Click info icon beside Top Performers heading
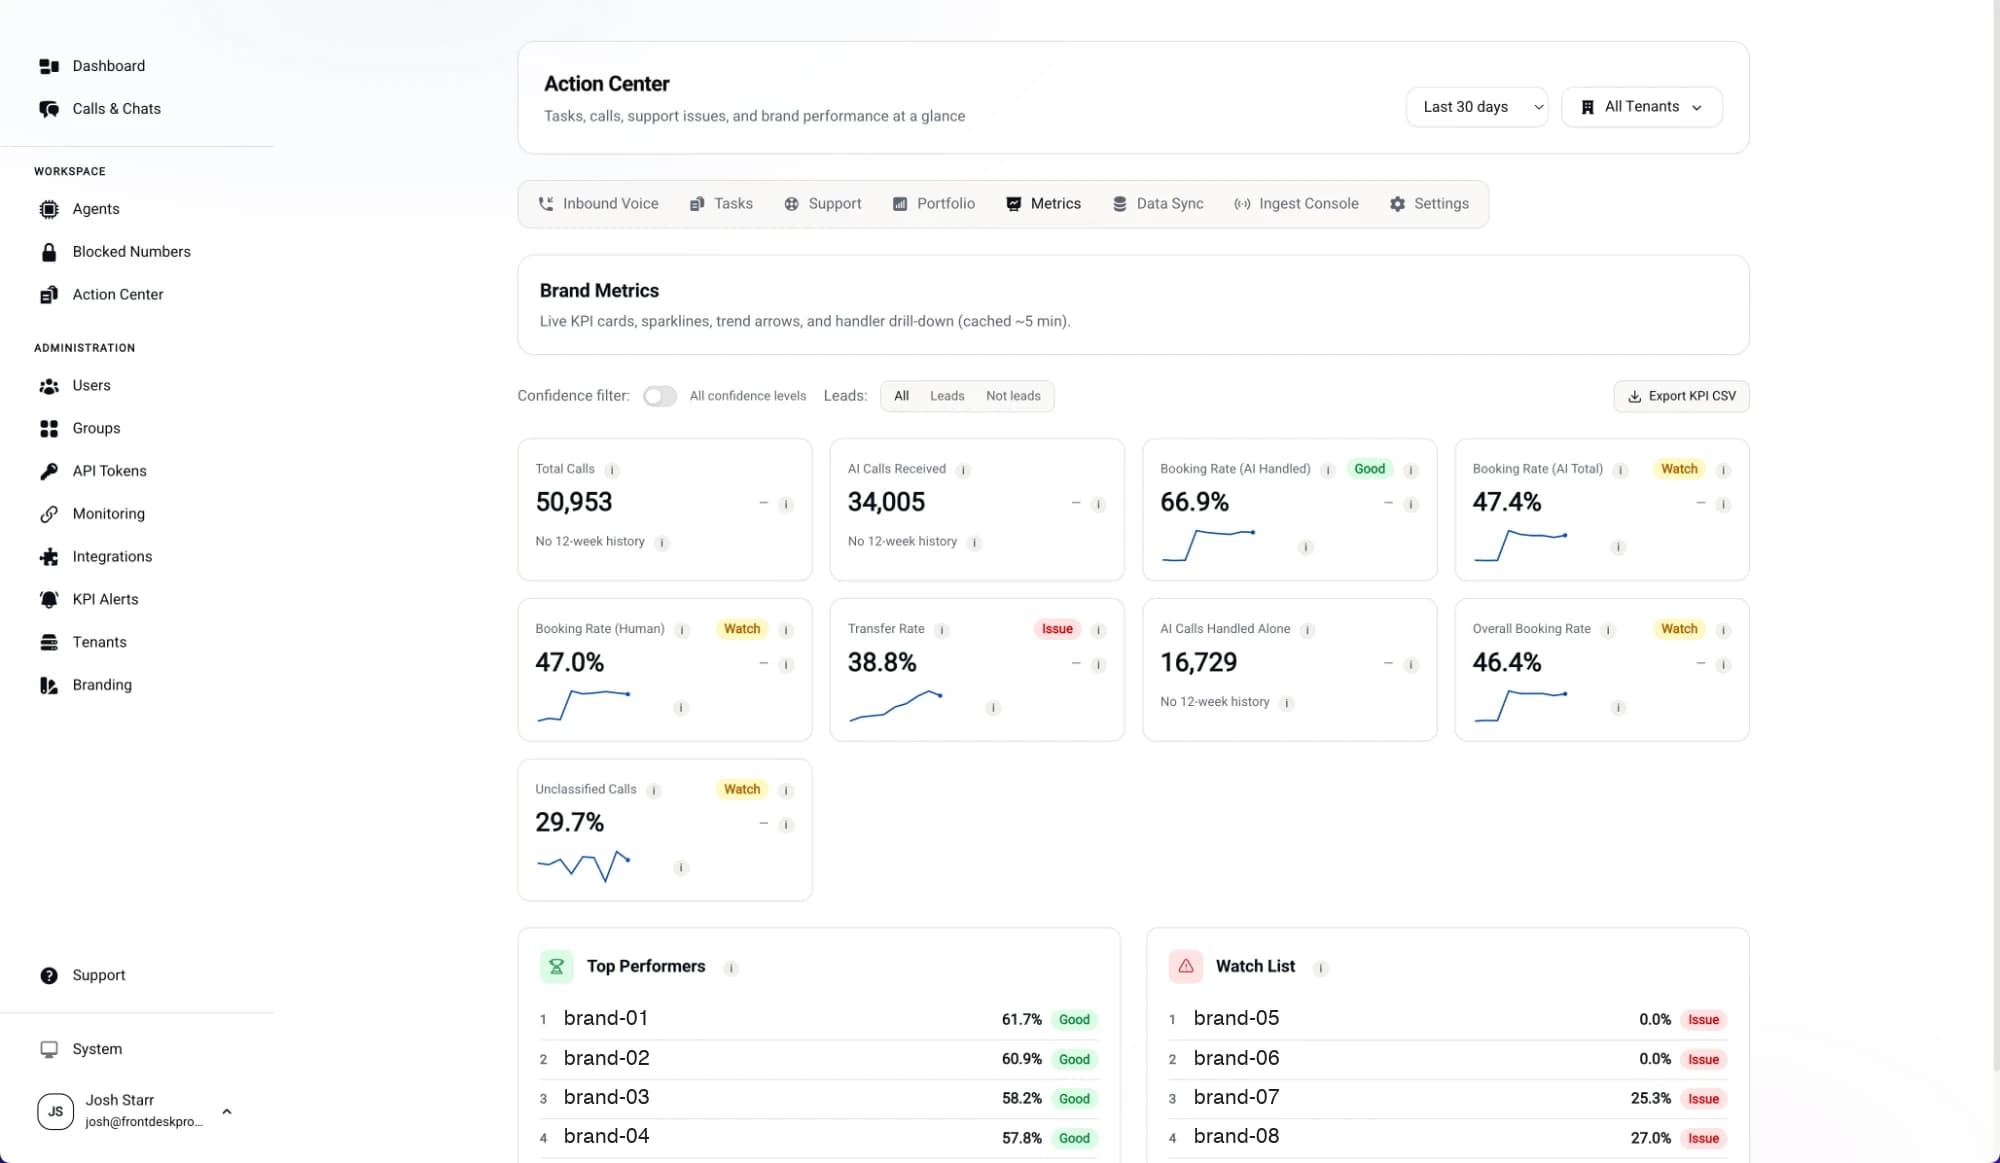Viewport: 2000px width, 1163px height. click(x=731, y=968)
